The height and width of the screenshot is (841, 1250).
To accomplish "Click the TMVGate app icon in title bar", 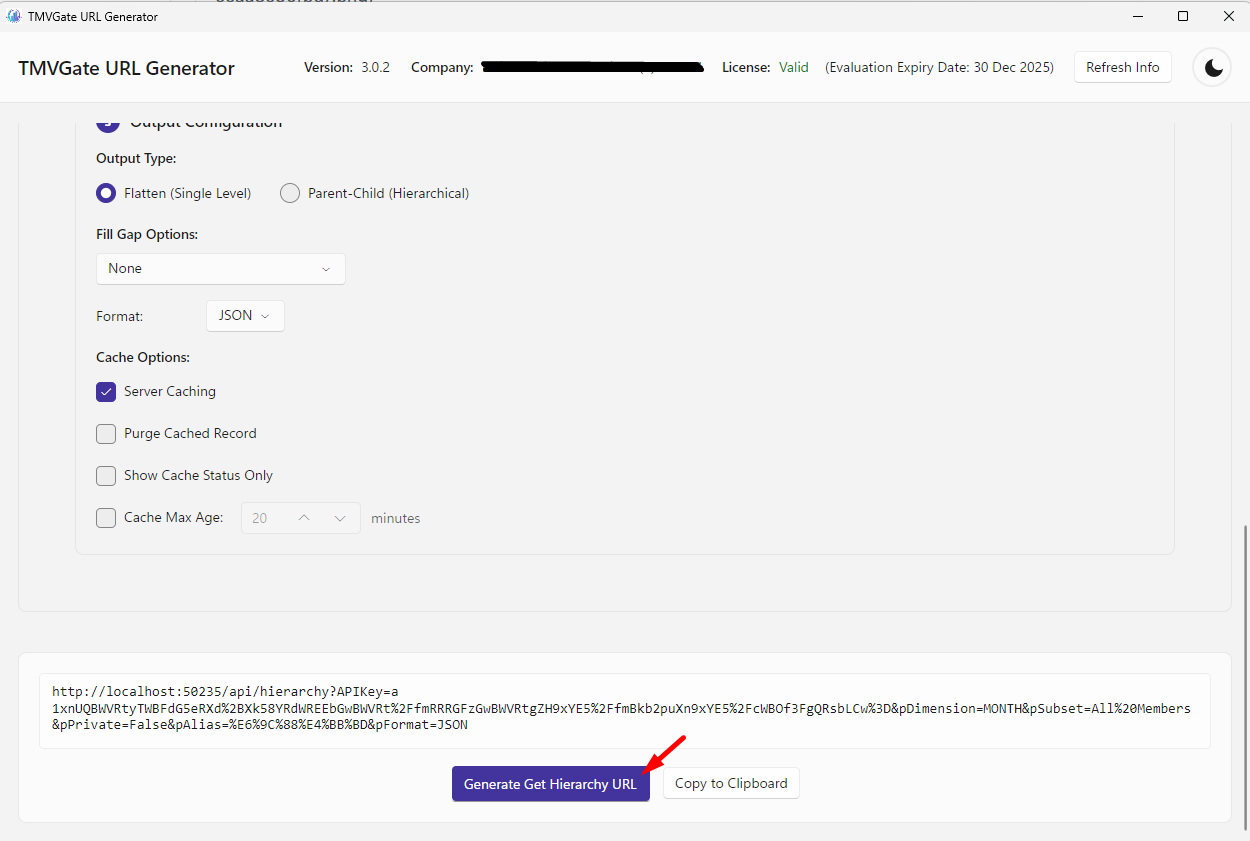I will click(14, 16).
